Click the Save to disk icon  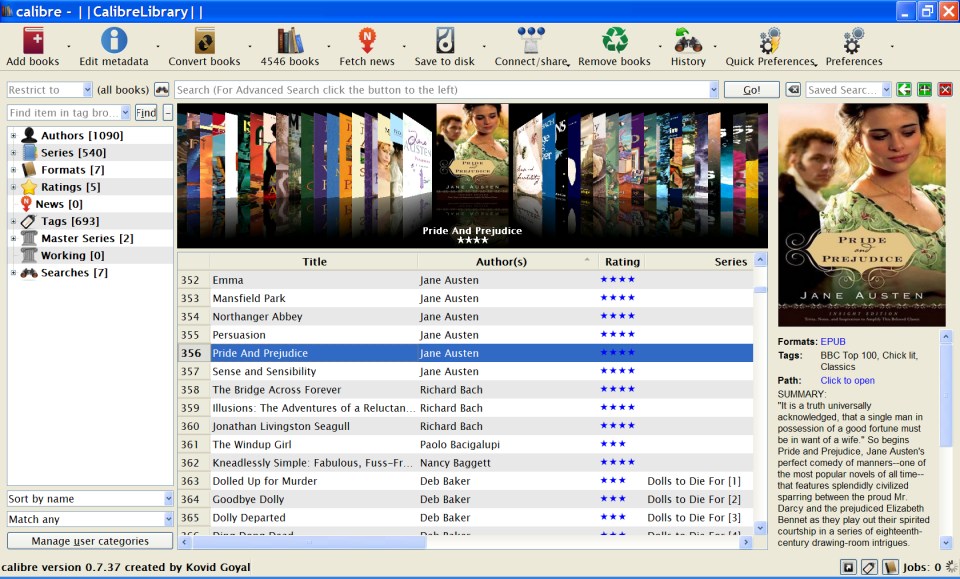[x=444, y=41]
